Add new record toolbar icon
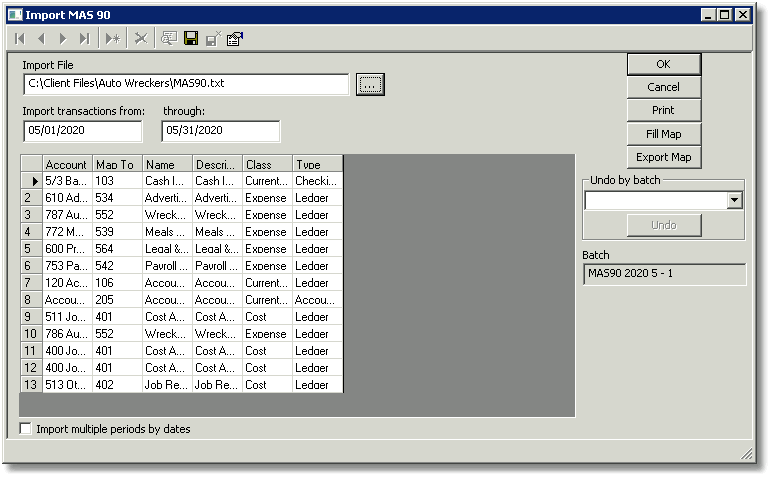771x478 pixels. 113,38
